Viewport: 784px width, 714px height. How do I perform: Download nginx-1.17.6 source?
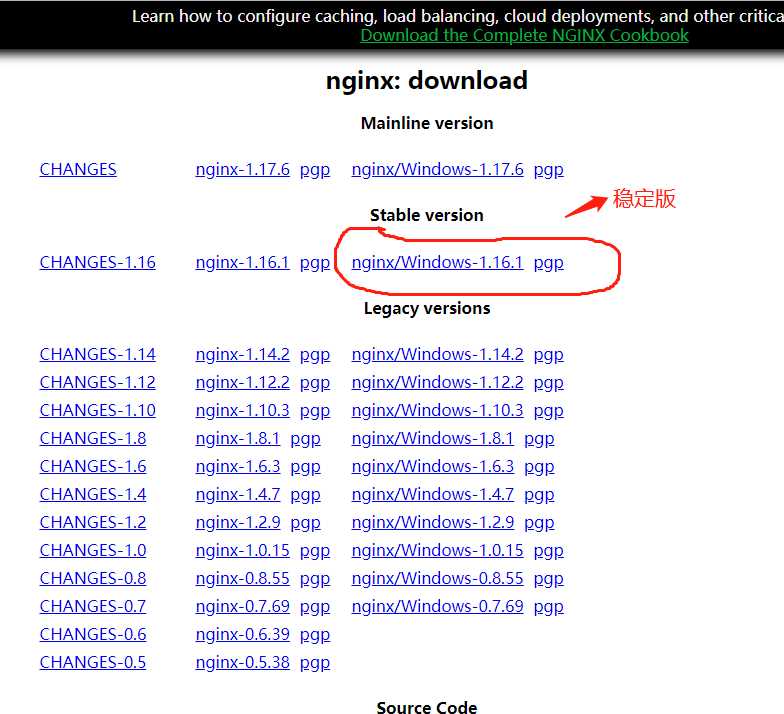[242, 170]
